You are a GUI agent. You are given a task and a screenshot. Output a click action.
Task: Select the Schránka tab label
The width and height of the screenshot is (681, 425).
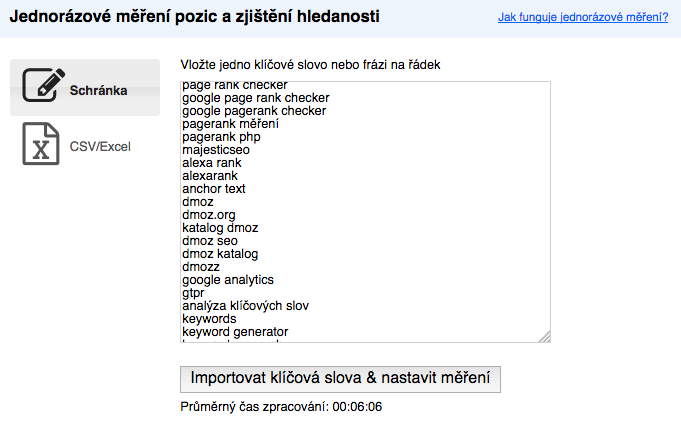coord(98,90)
